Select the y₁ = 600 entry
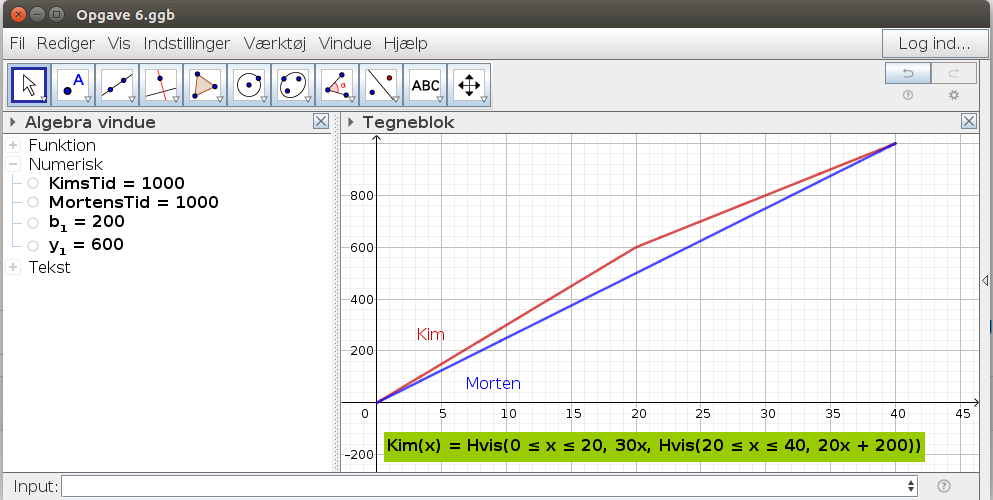993x500 pixels. pyautogui.click(x=86, y=246)
